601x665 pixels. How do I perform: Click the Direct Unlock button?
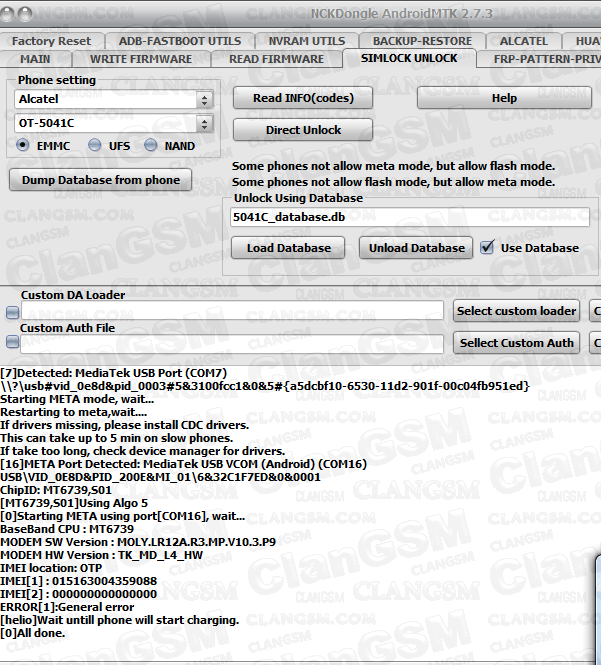(x=303, y=130)
